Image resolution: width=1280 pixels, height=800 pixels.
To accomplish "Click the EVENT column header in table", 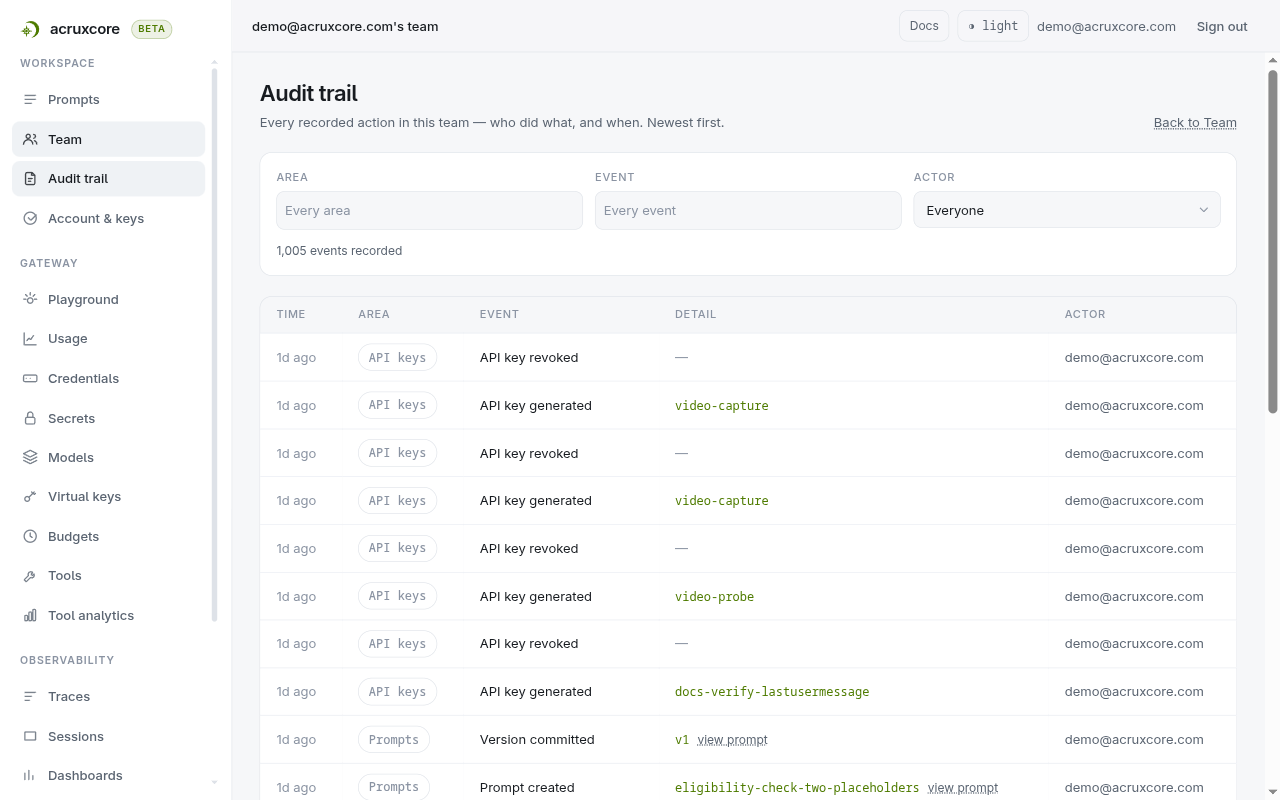I will (499, 314).
